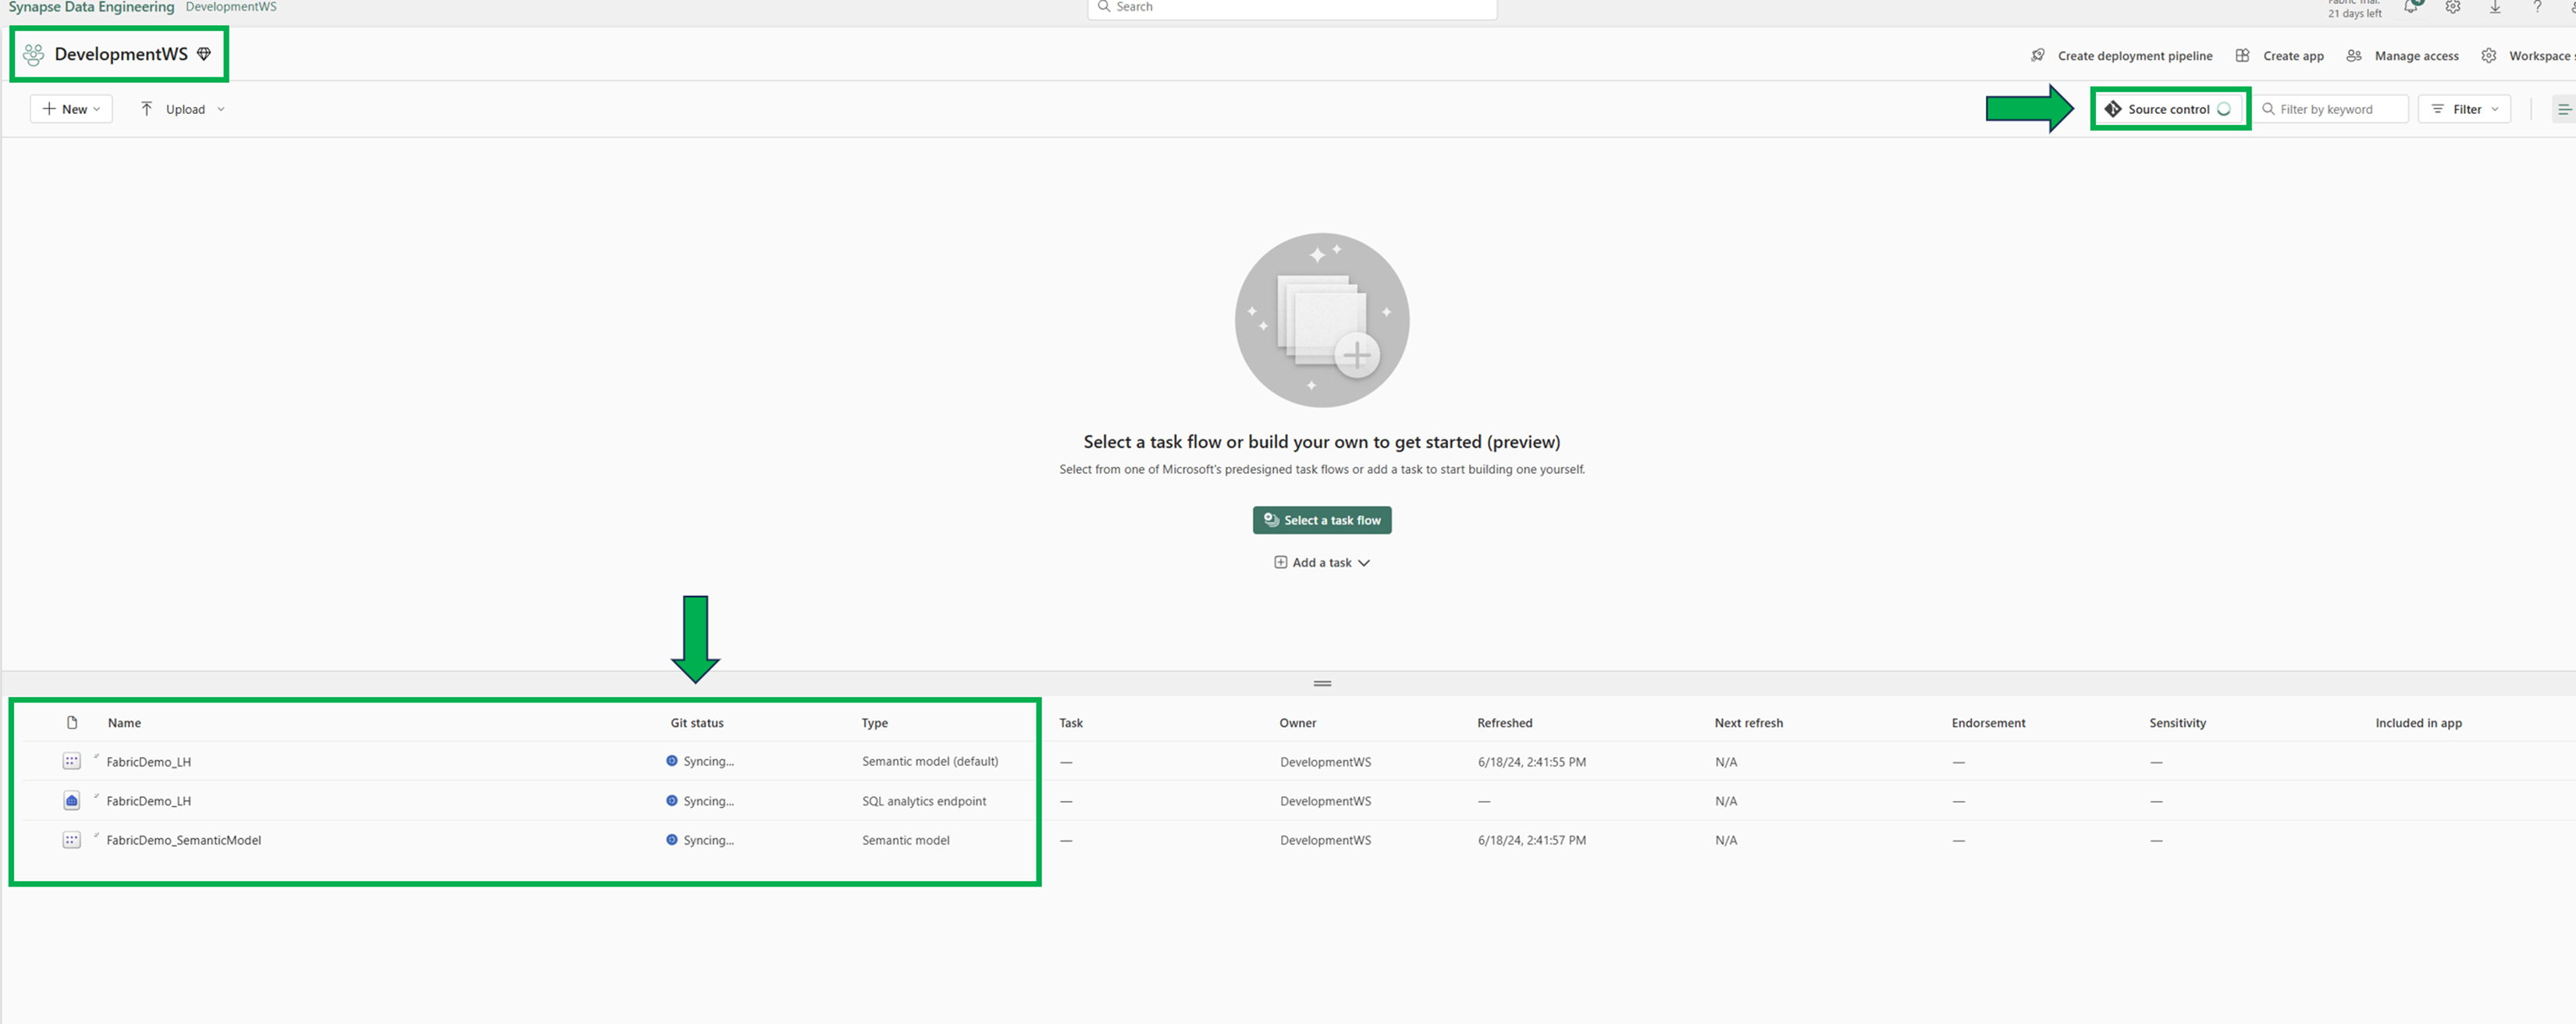Expand the Upload dropdown chevron
The height and width of the screenshot is (1024, 2576).
[x=221, y=110]
